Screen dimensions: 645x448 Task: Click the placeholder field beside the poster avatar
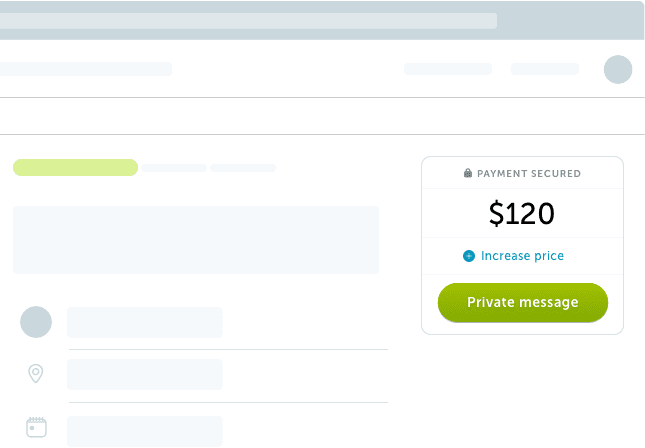[x=145, y=323]
